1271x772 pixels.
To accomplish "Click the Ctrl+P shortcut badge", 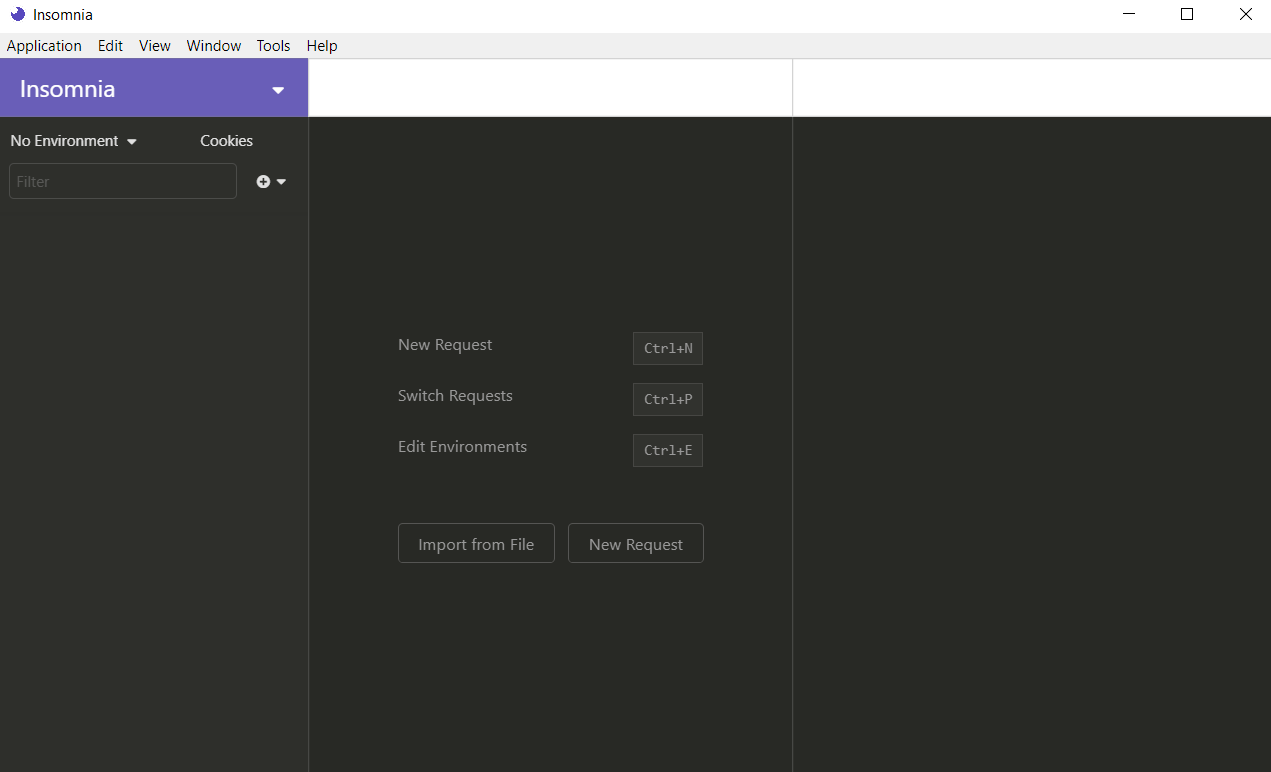I will click(x=667, y=400).
